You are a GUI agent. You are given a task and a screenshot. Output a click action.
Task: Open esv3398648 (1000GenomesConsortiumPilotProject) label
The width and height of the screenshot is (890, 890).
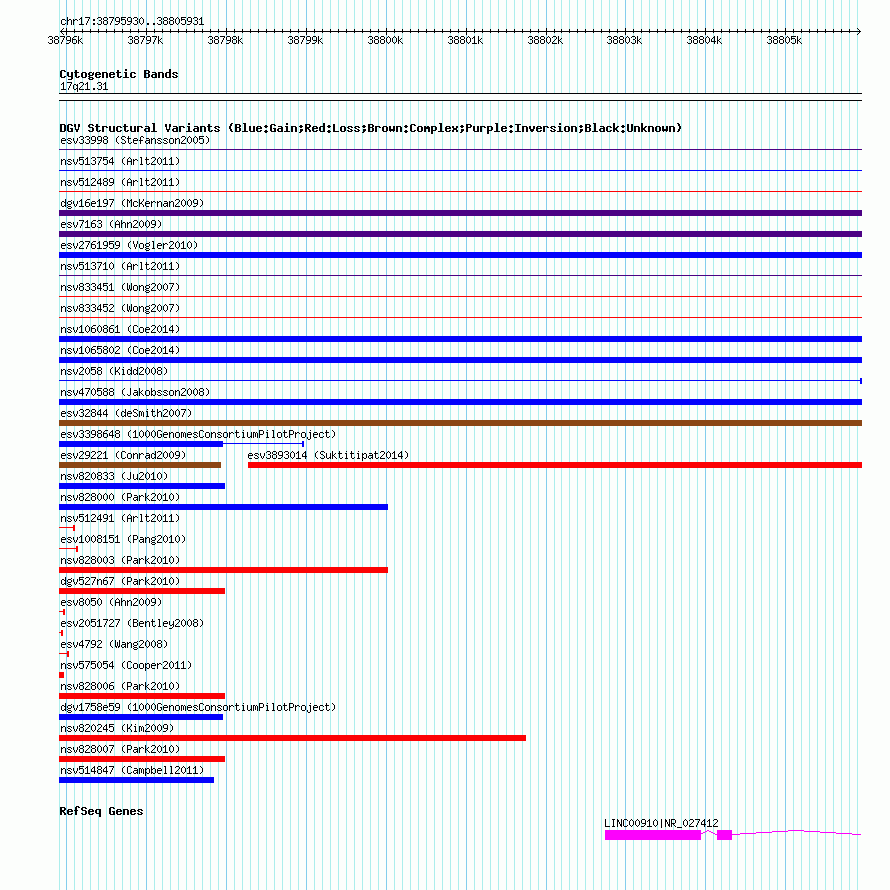pos(198,434)
